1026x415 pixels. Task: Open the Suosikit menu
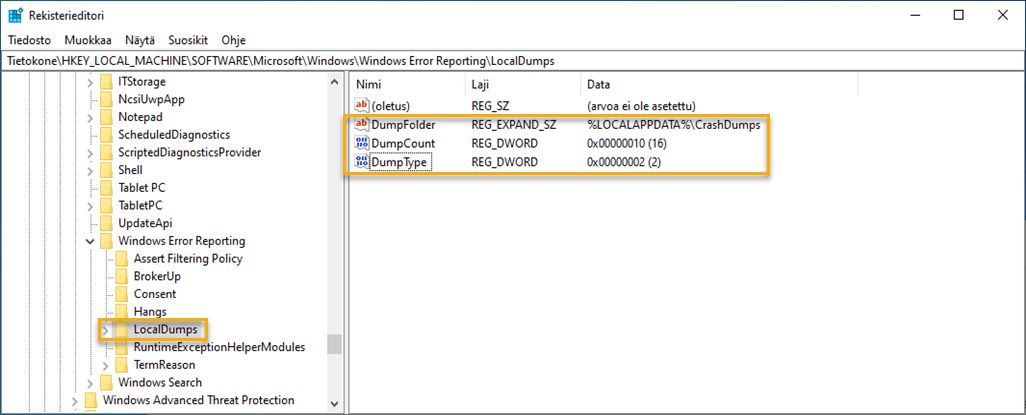tap(188, 40)
